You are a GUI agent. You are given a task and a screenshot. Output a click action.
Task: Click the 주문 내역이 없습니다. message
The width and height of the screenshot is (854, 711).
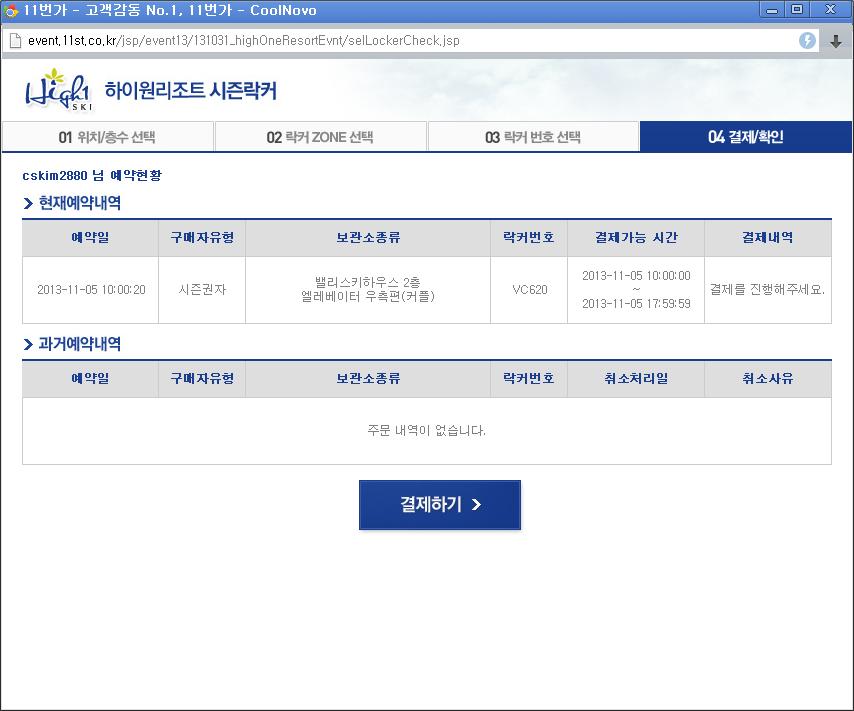pyautogui.click(x=426, y=430)
